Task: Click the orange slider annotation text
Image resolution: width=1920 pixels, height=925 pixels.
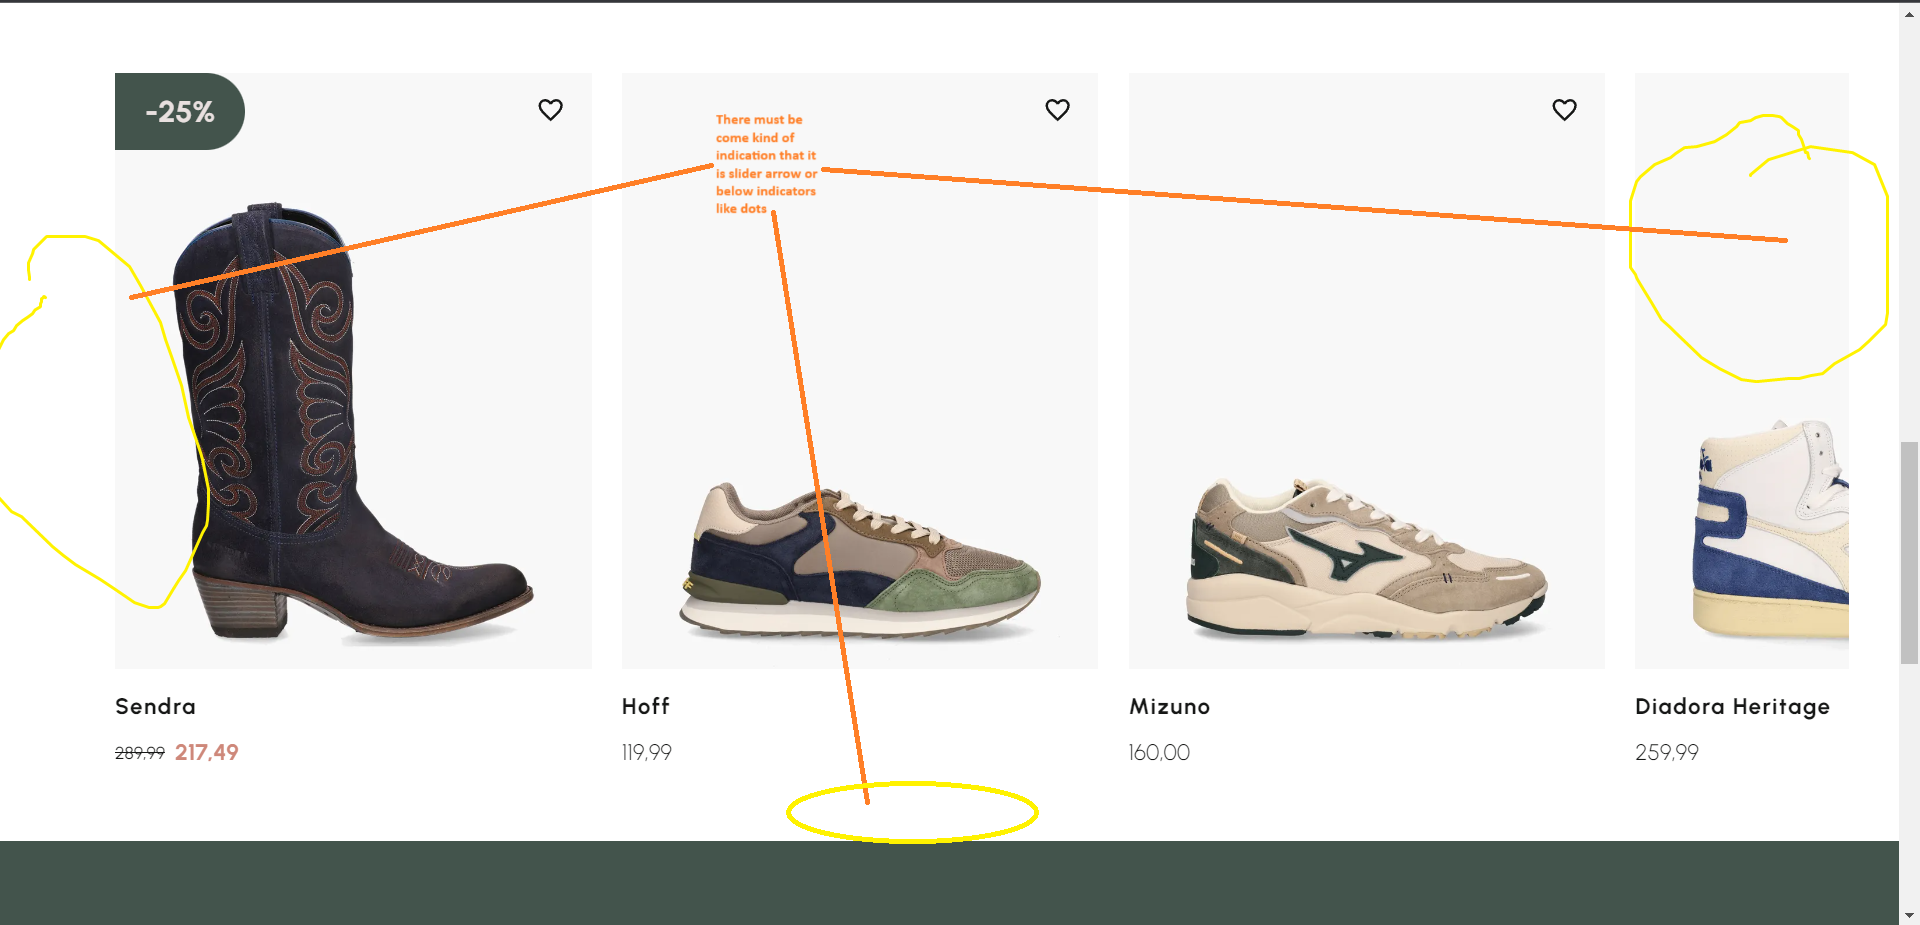Action: pos(765,164)
